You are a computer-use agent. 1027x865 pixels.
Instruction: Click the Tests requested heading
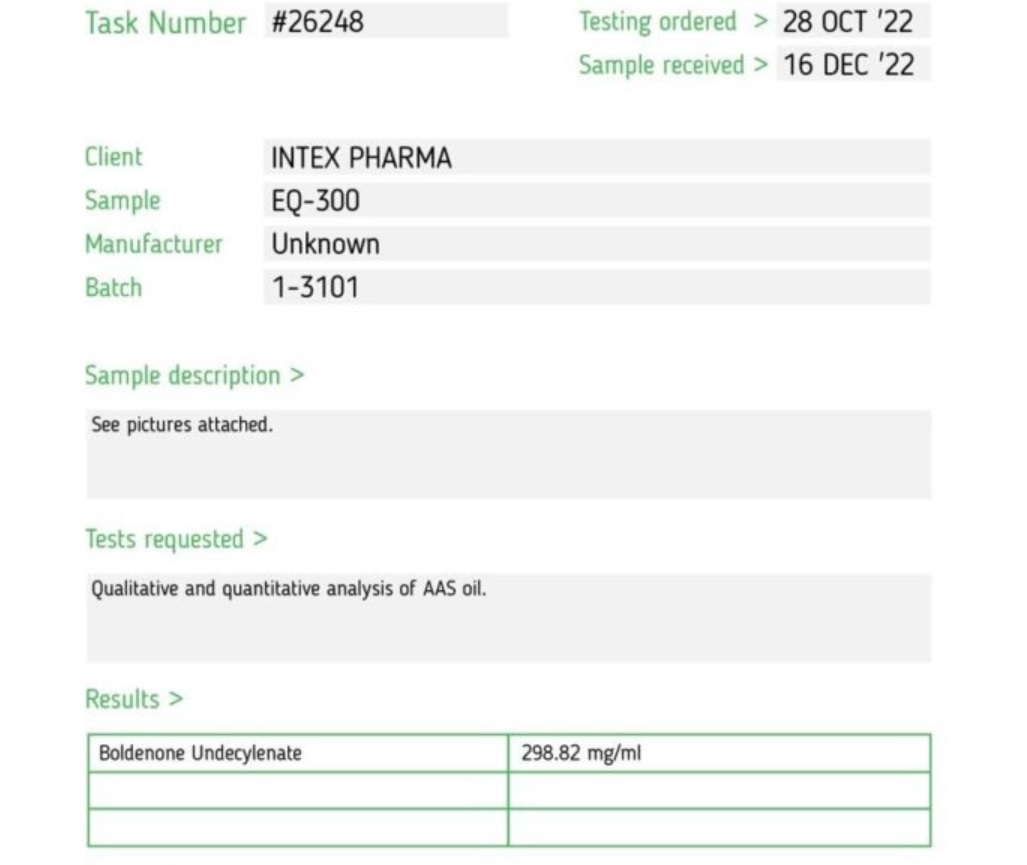176,539
